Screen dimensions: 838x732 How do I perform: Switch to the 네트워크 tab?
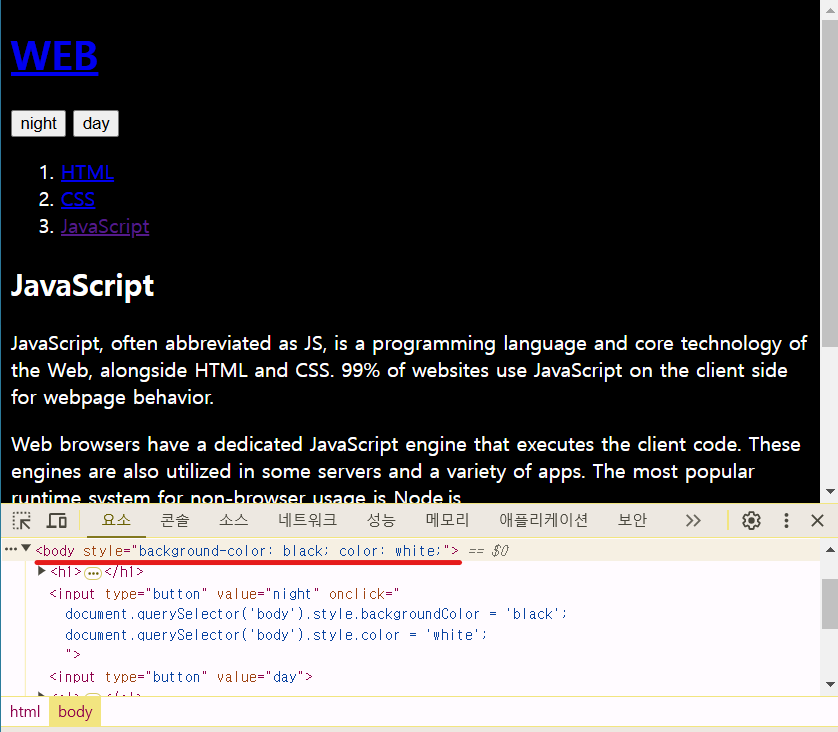click(307, 520)
